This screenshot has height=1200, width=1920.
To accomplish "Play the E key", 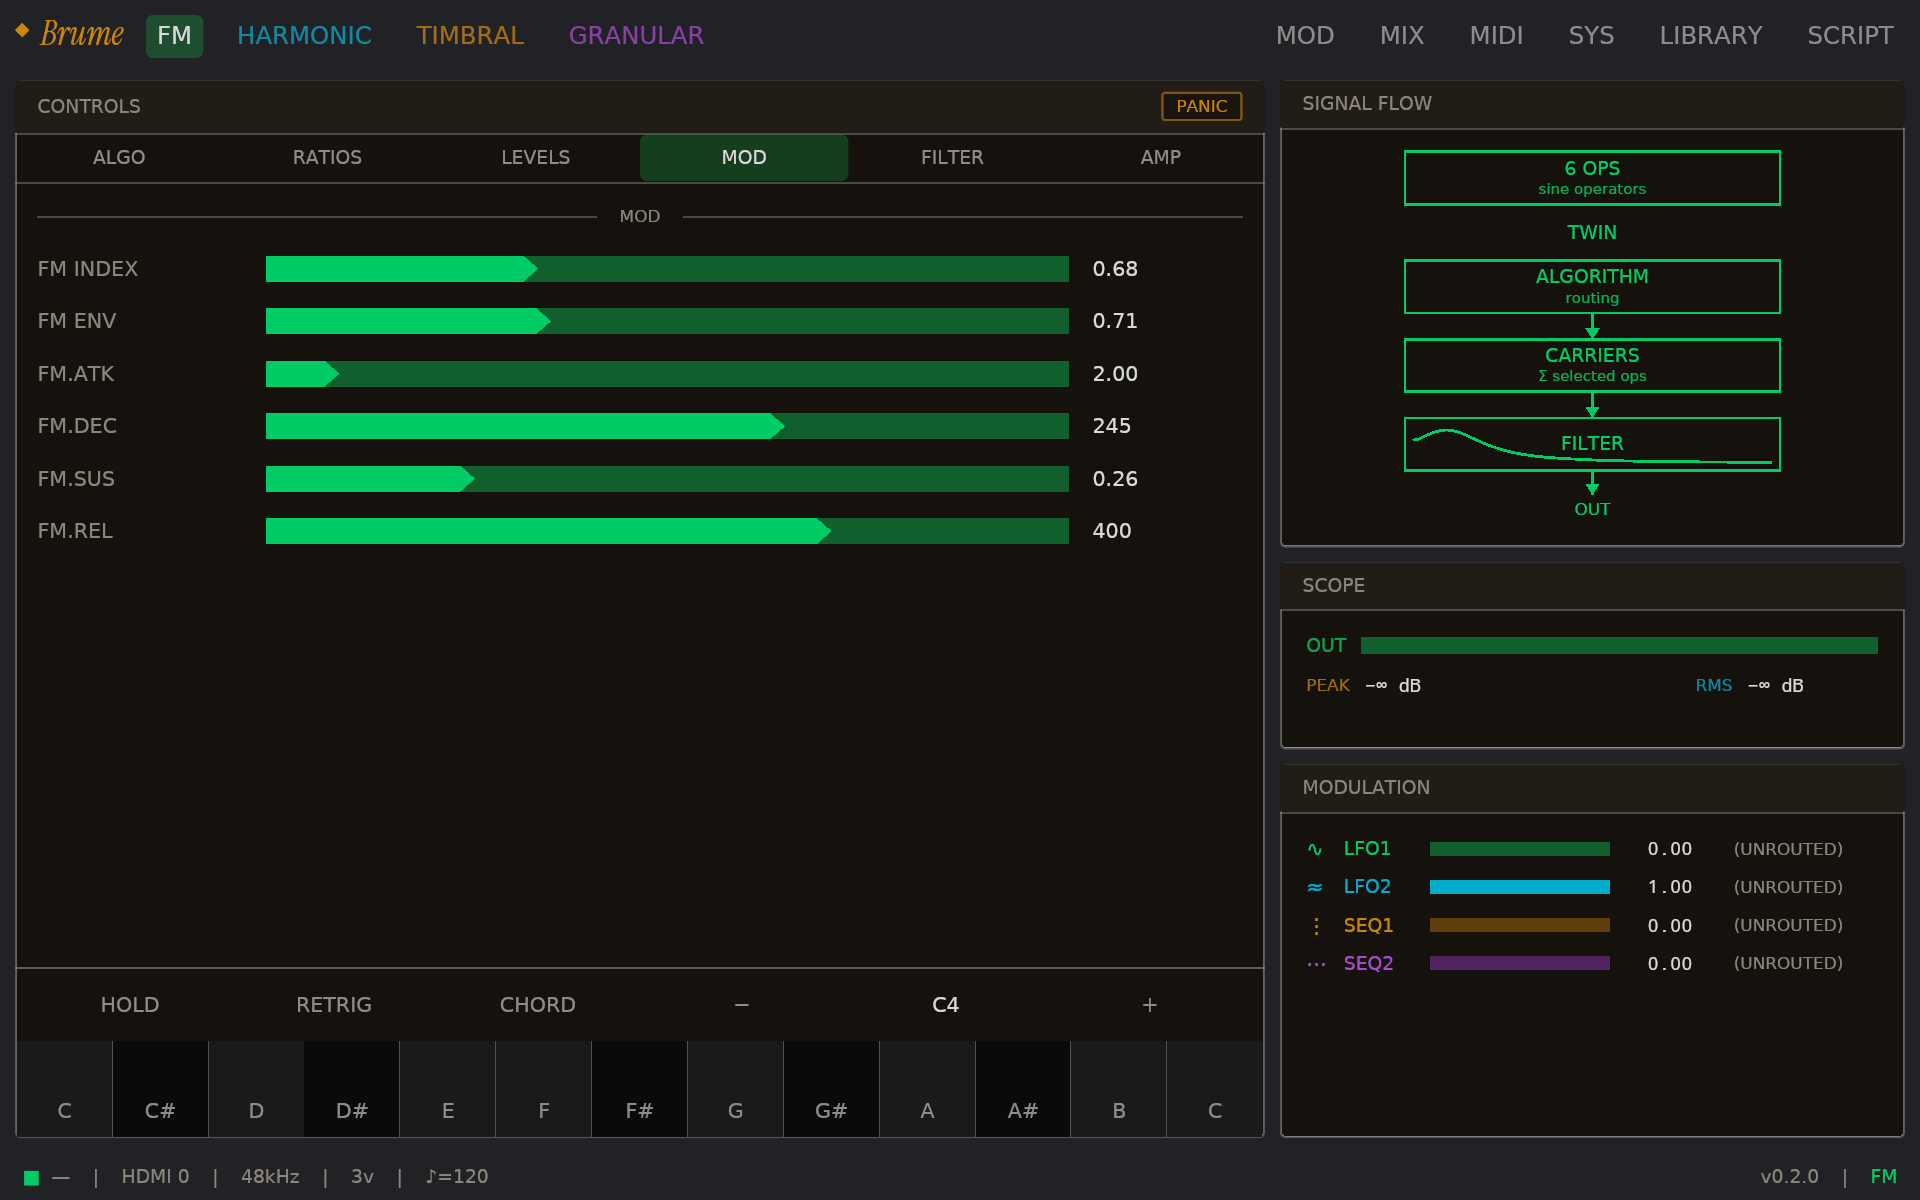I will [448, 1089].
